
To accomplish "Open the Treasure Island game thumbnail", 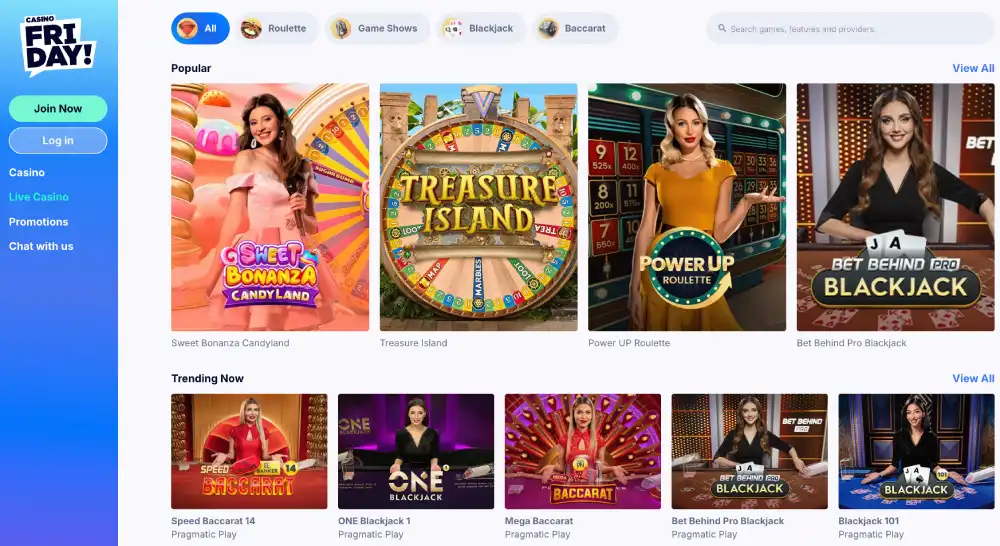I will (478, 207).
